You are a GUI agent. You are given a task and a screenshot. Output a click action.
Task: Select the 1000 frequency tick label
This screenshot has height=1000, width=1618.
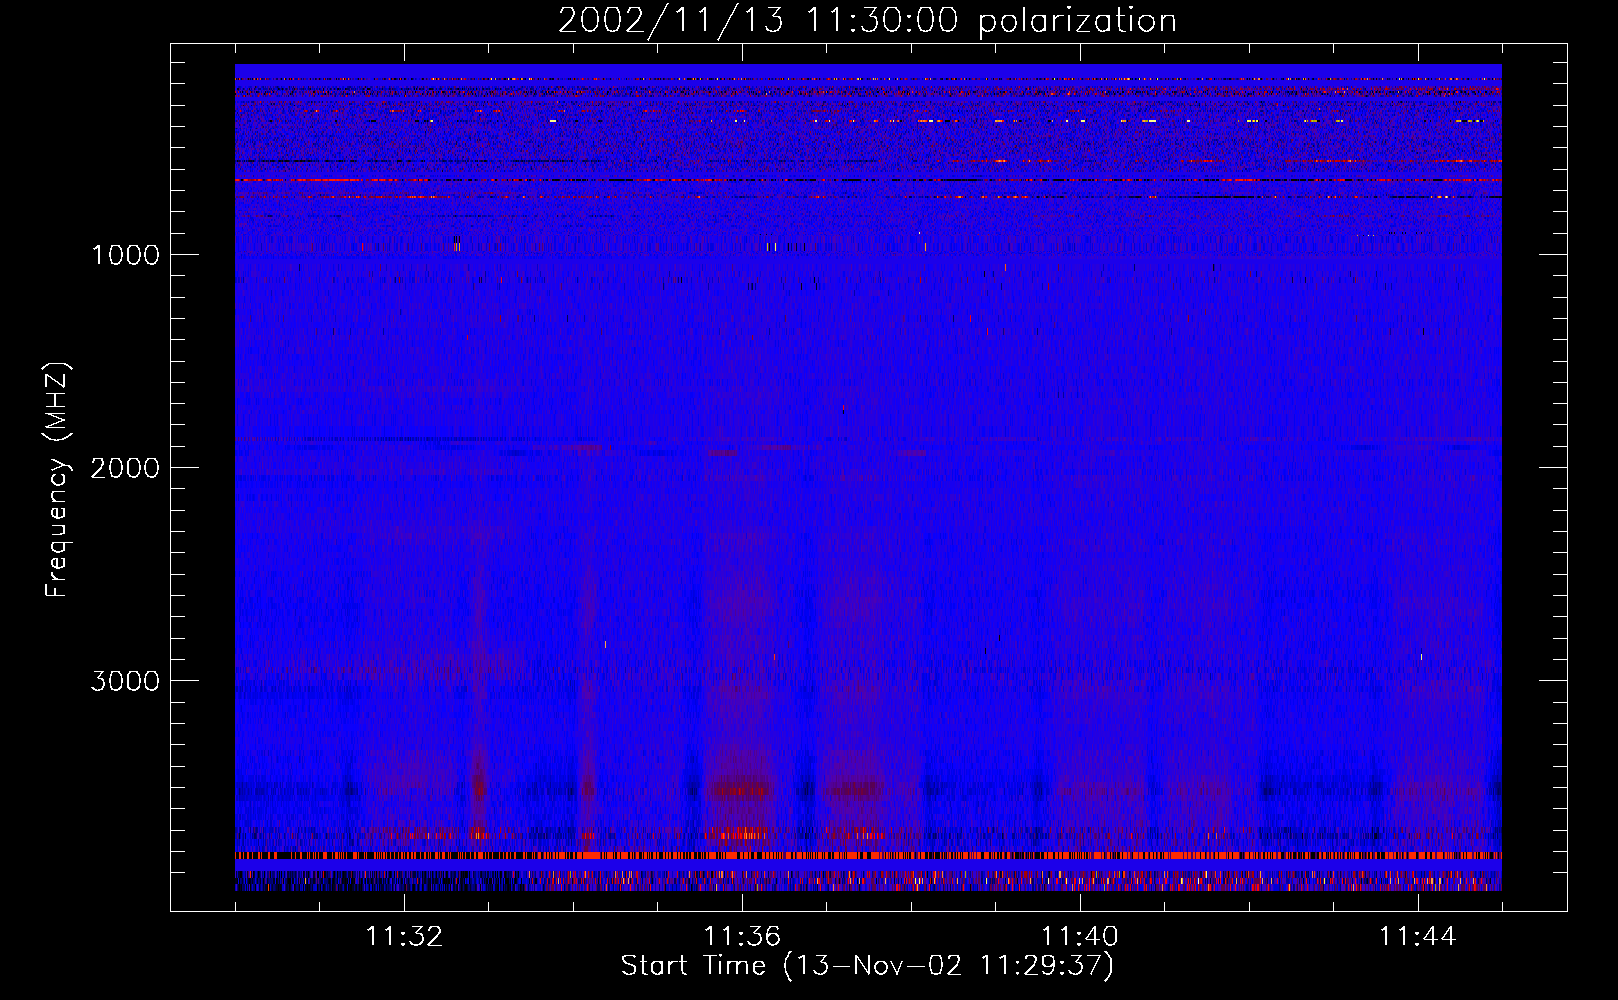point(125,254)
